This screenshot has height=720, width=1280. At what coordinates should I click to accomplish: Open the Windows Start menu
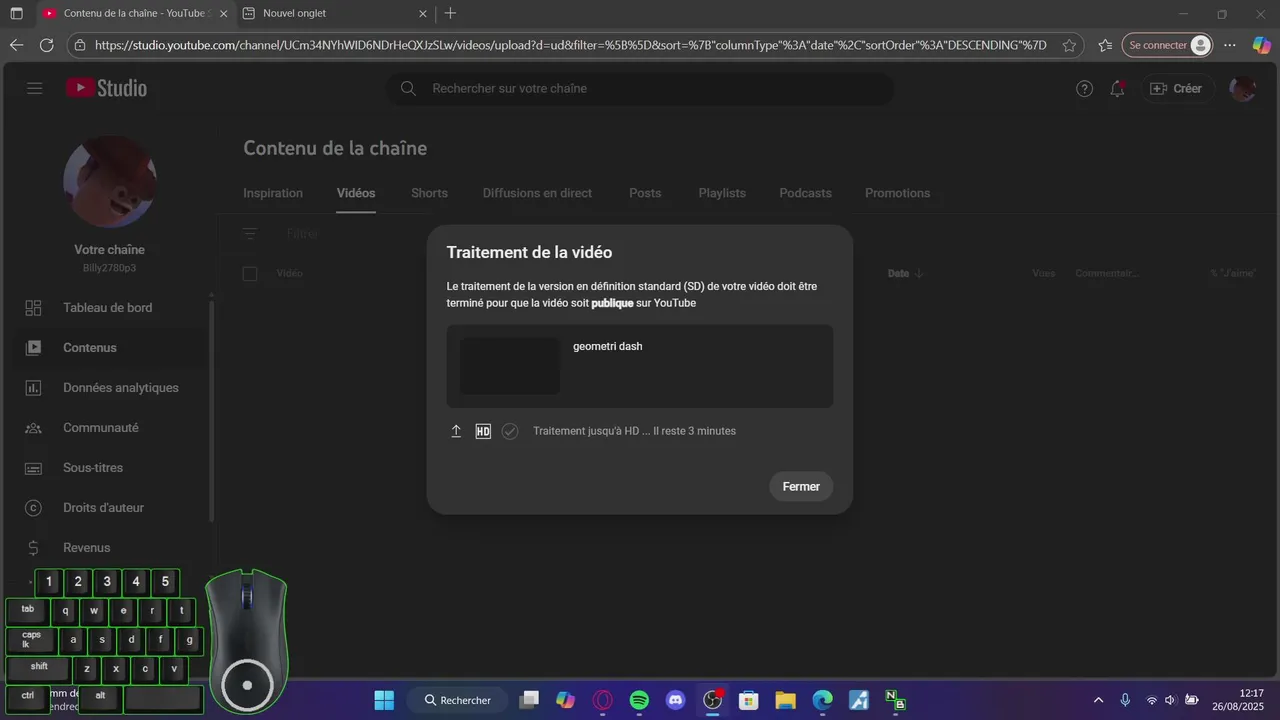tap(384, 700)
